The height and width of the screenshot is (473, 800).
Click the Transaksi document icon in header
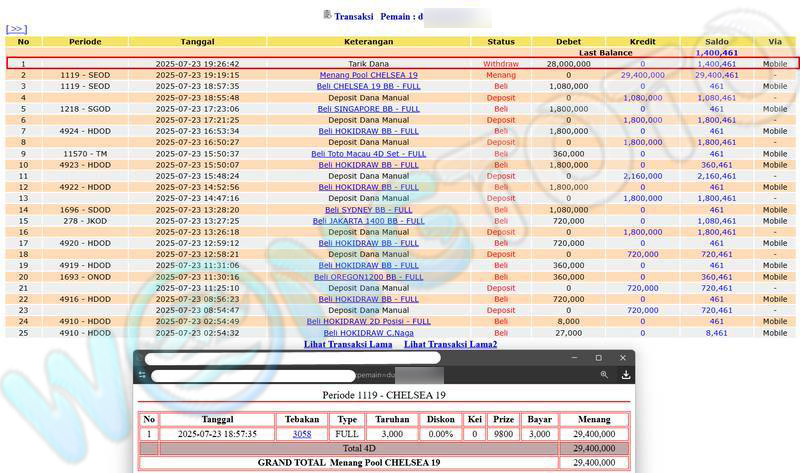pyautogui.click(x=328, y=15)
